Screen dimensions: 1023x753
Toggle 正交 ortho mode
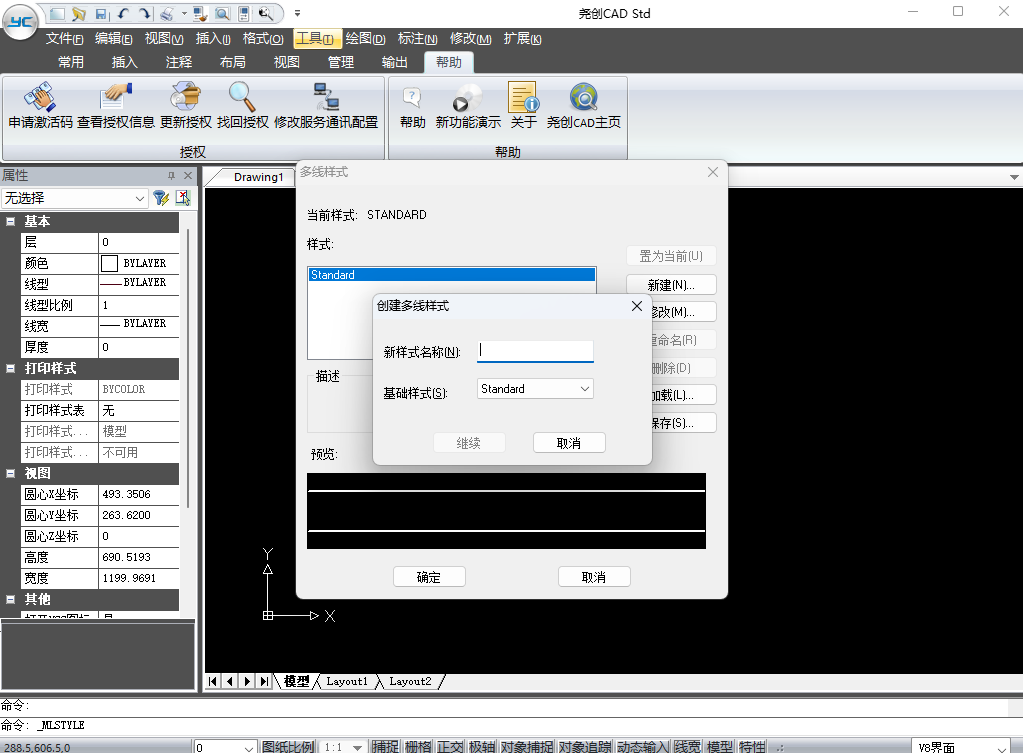pyautogui.click(x=450, y=746)
